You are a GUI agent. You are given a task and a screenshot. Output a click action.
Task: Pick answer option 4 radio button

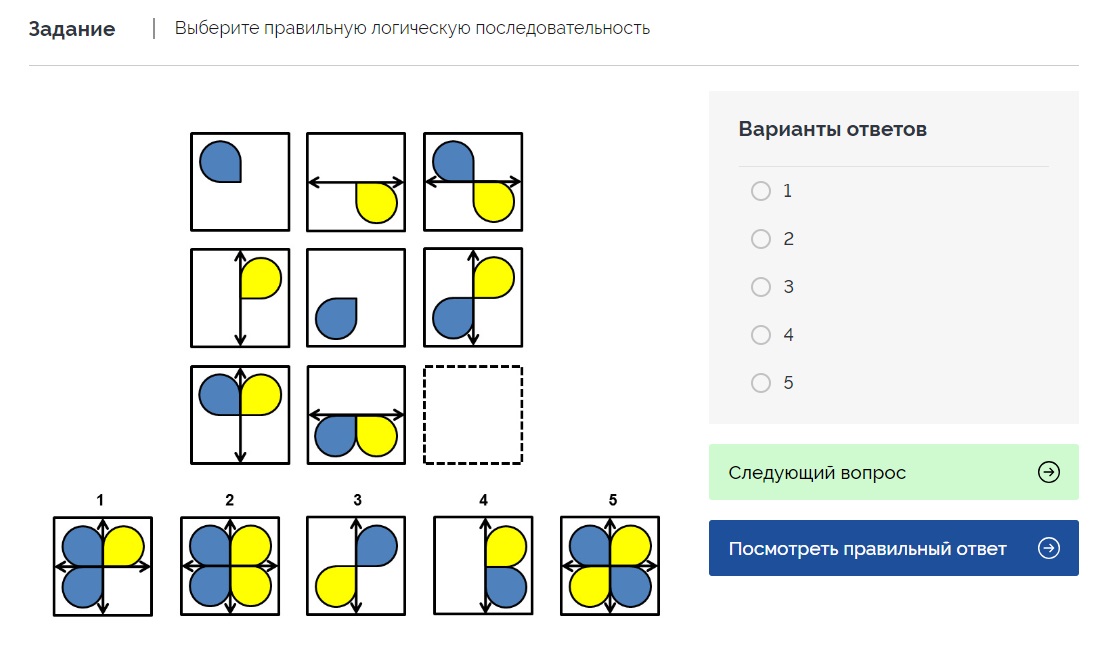(x=761, y=335)
